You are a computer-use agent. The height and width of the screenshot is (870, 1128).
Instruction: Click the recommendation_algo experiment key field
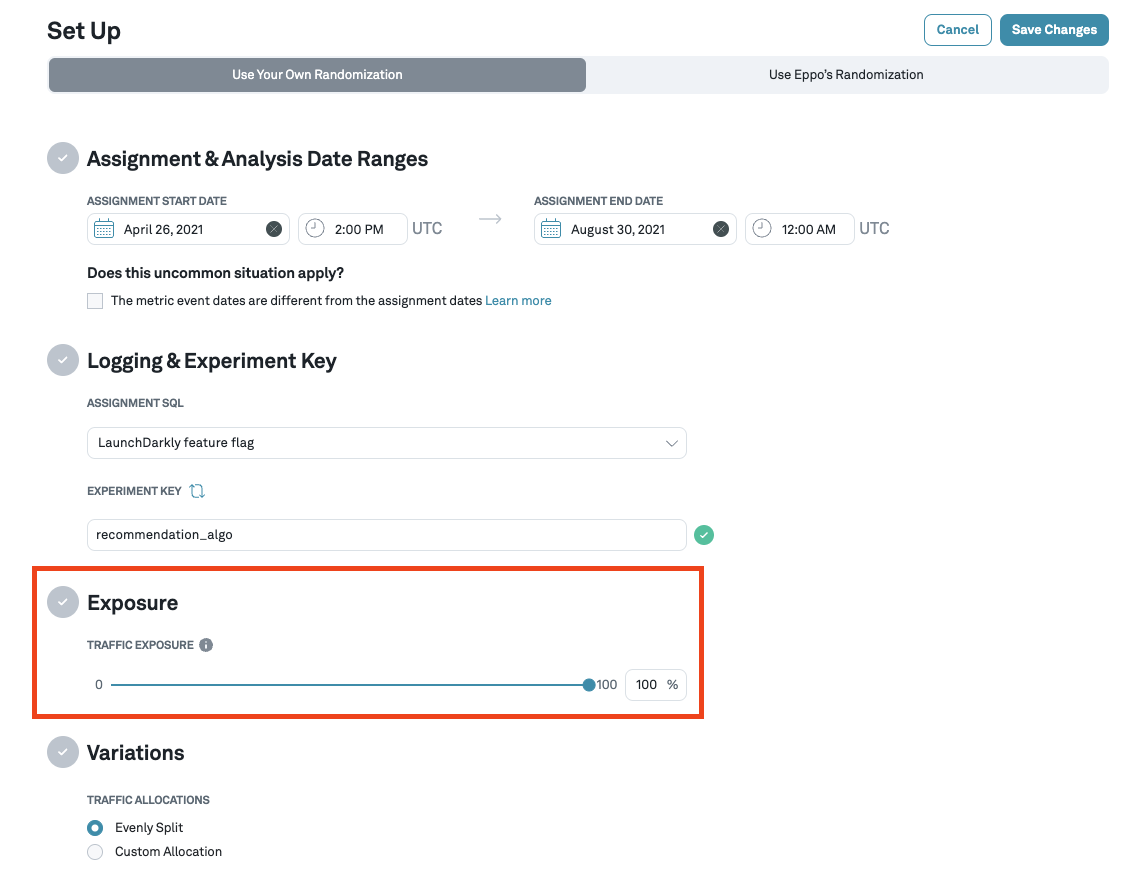[x=386, y=535]
